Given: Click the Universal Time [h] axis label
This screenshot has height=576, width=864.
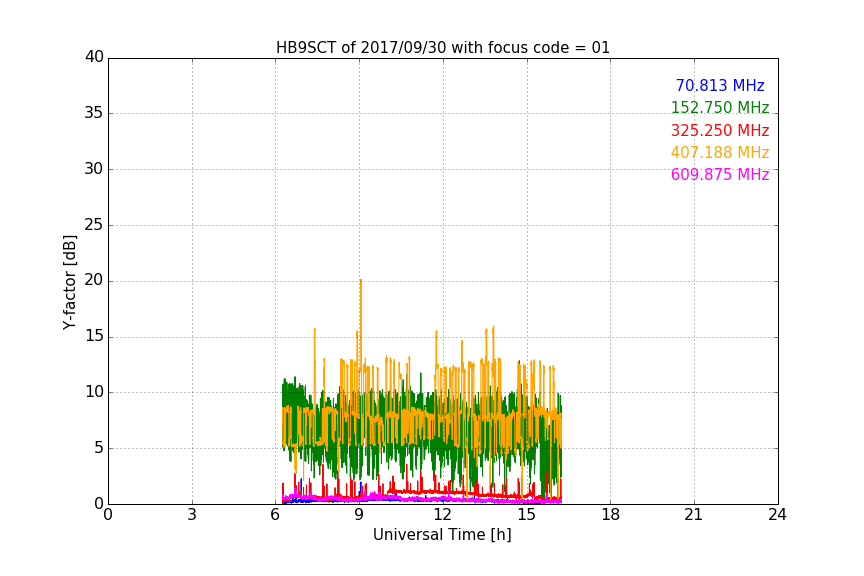Looking at the screenshot, I should click(442, 535).
